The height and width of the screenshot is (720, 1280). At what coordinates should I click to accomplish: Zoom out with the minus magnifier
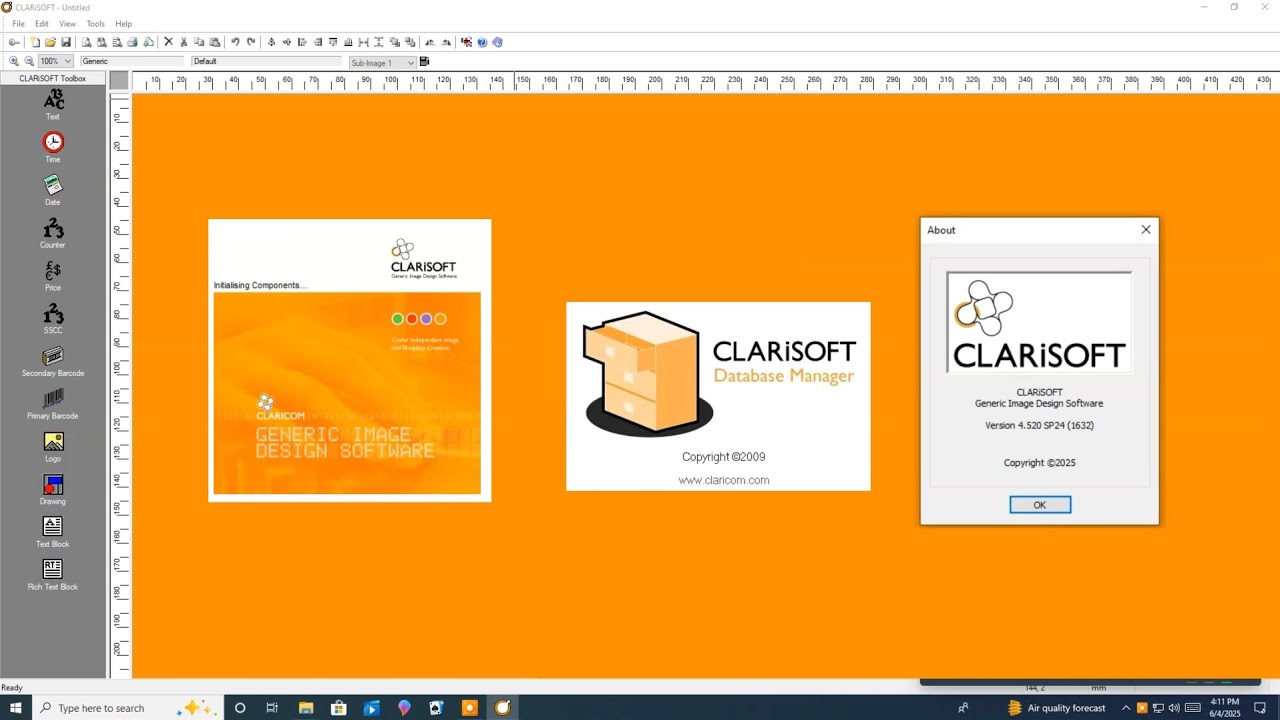pyautogui.click(x=29, y=61)
